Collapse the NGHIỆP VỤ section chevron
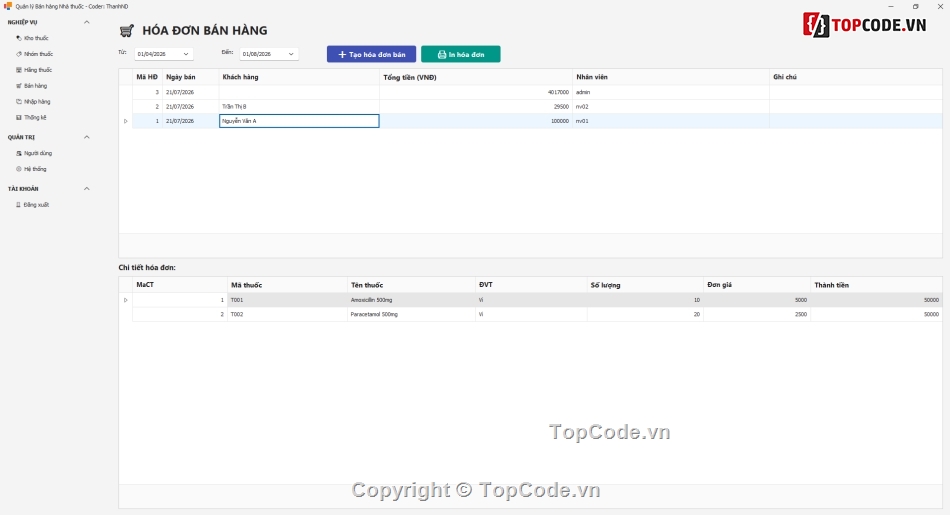Viewport: 950px width, 515px height. point(87,22)
